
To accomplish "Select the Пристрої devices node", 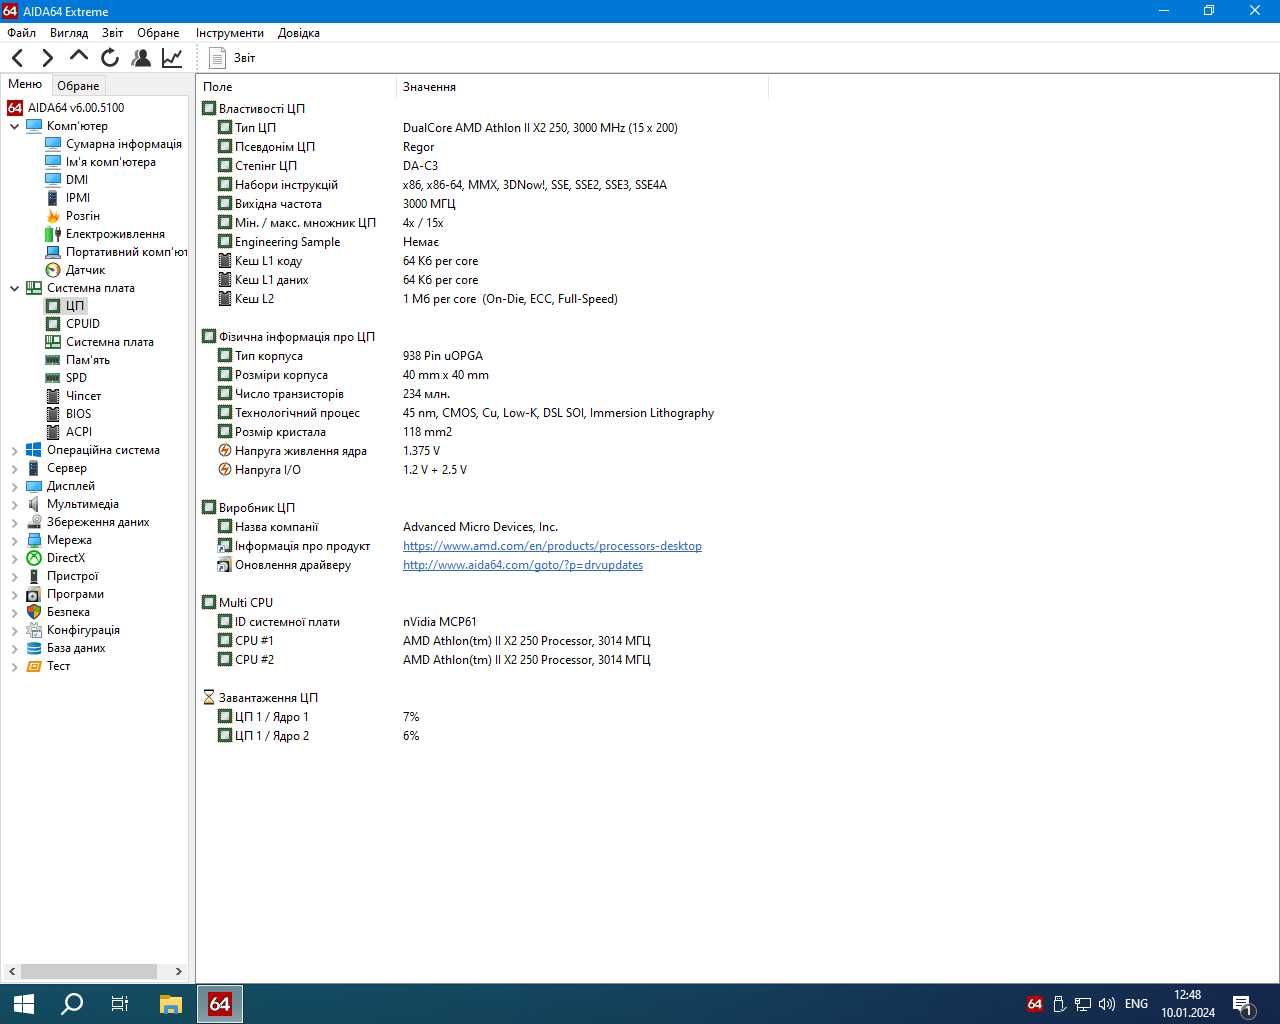I will (73, 576).
